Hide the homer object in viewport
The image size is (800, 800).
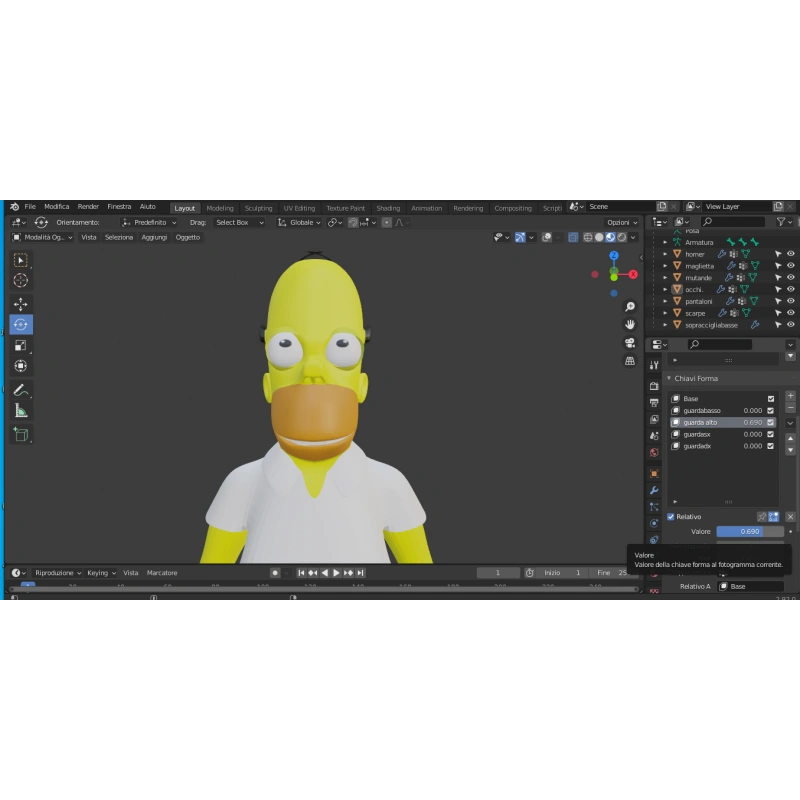click(790, 254)
